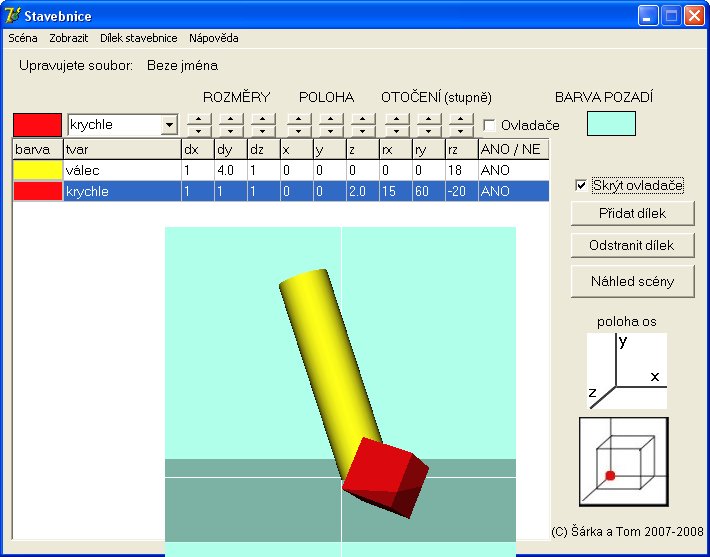Click the red dot in wireframe cube preview
This screenshot has width=710, height=557.
[610, 475]
